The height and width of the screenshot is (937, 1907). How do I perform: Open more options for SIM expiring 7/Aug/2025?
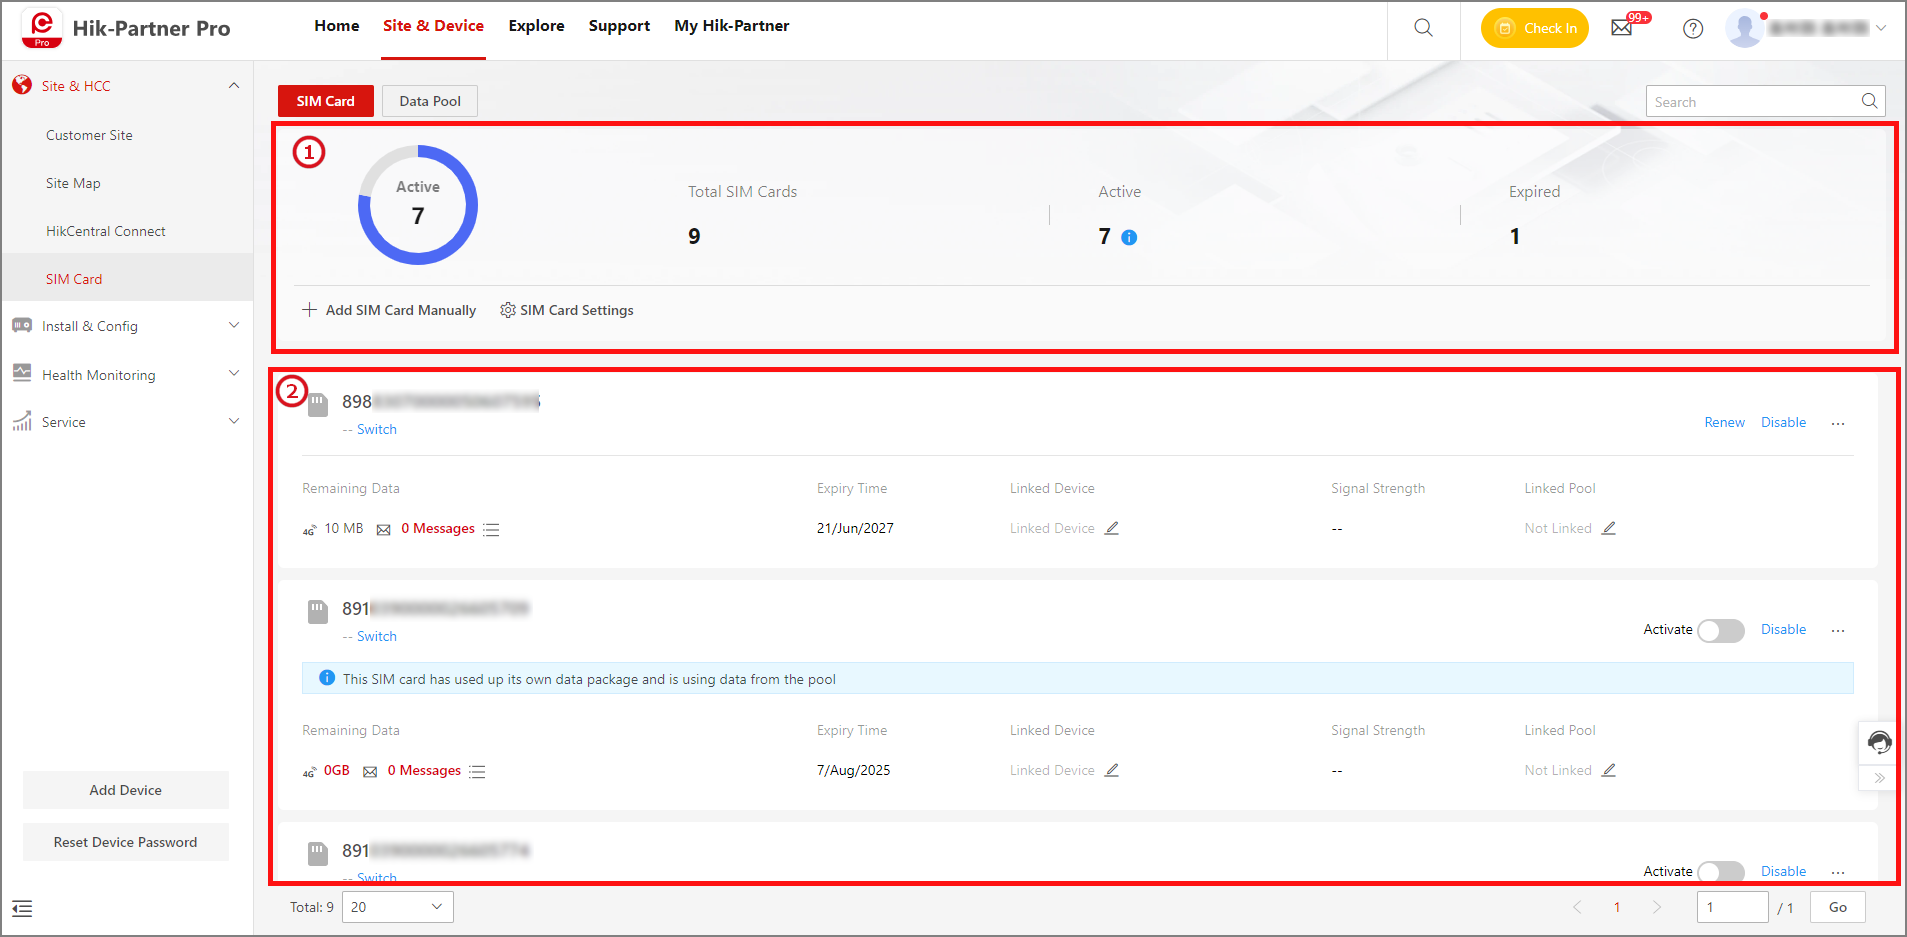[x=1838, y=630]
